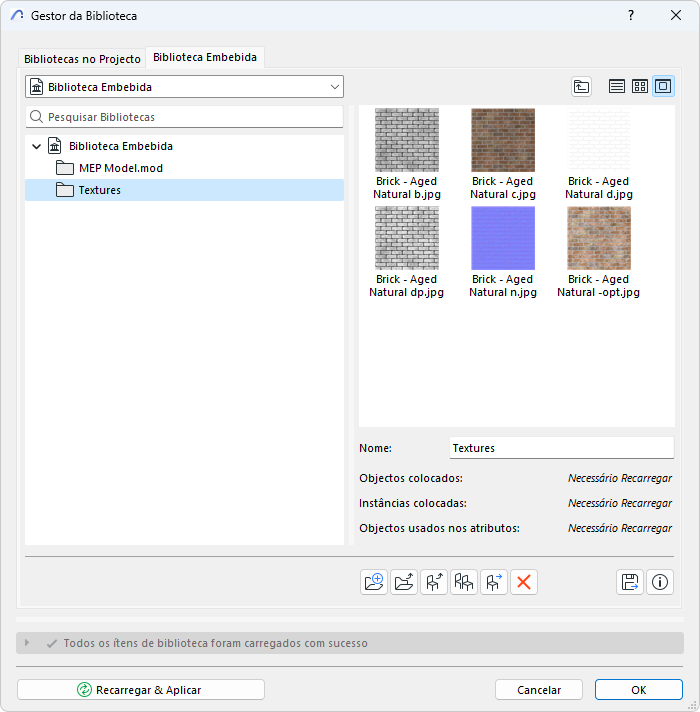Viewport: 700px width, 712px height.
Task: Click the move object chair-arrow icon
Action: [493, 582]
